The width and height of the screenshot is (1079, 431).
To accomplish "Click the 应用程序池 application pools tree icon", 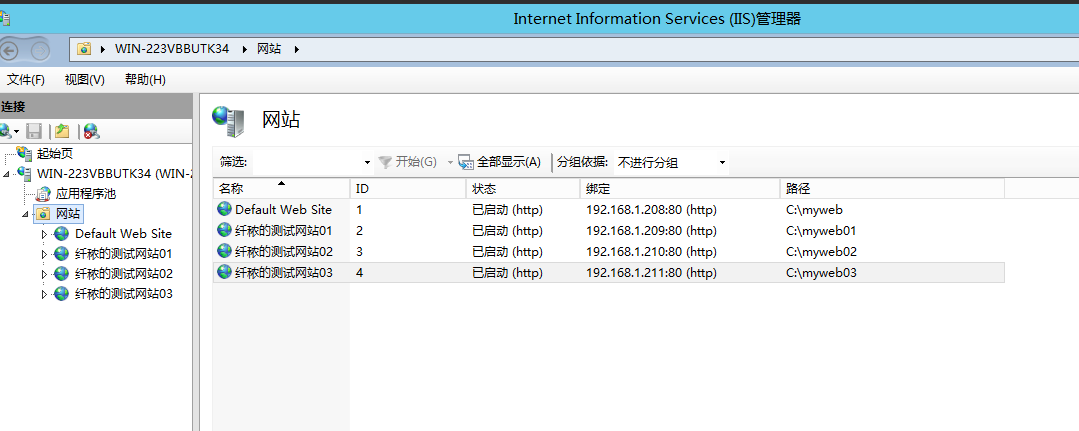I will [43, 194].
